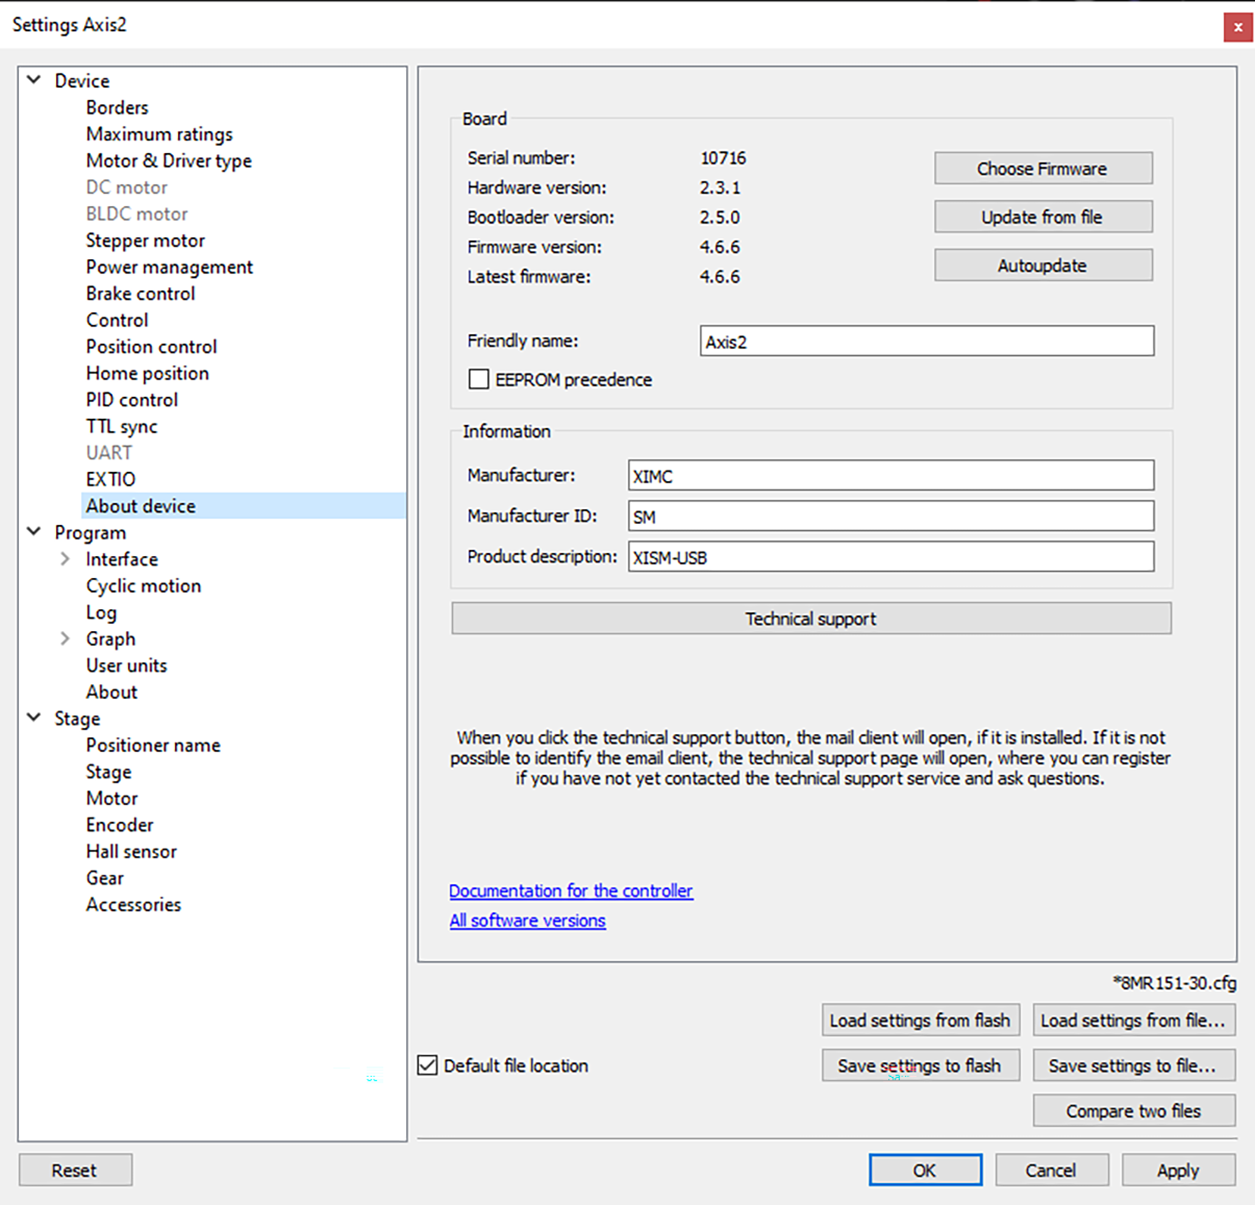Image resolution: width=1255 pixels, height=1205 pixels.
Task: Collapse the Program tree section
Action: [34, 532]
